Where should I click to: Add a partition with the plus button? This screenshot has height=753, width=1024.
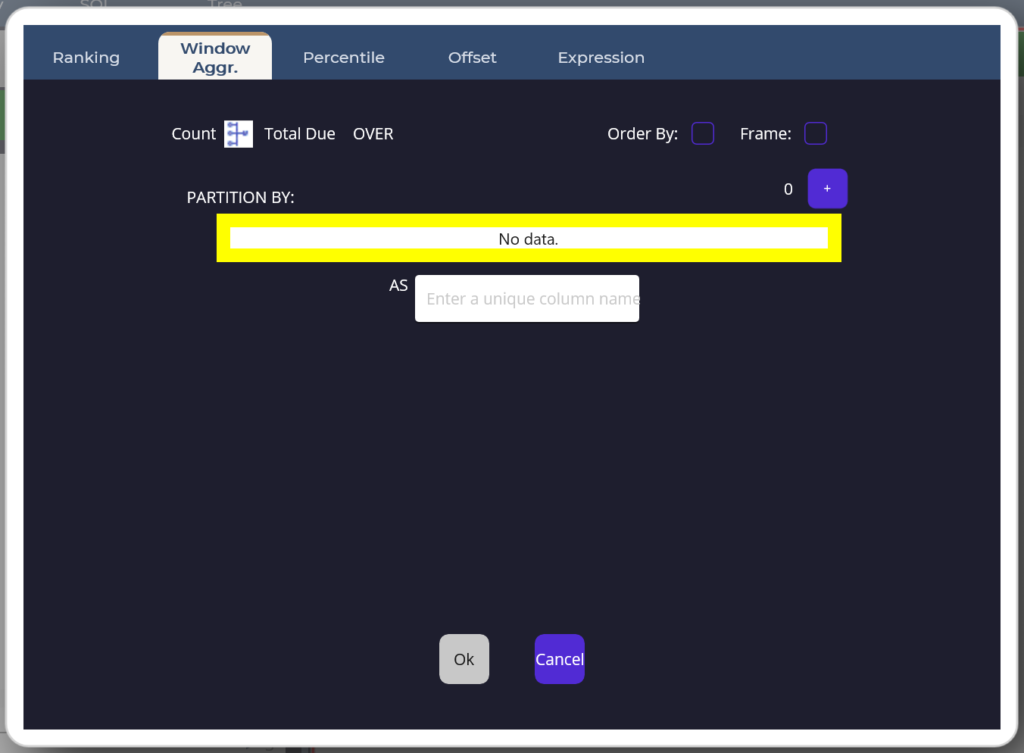[x=827, y=189]
